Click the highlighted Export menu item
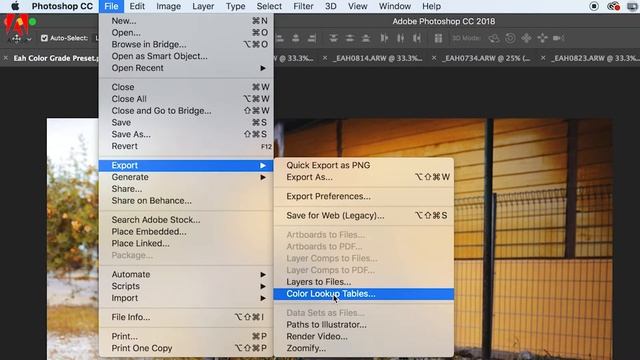The image size is (640, 360). (186, 165)
